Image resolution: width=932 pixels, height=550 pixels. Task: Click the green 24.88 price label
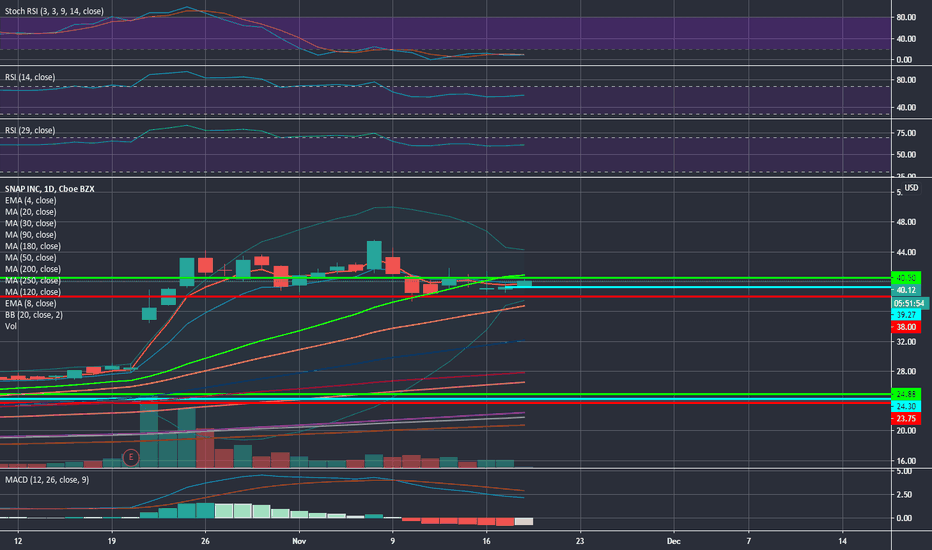(906, 394)
